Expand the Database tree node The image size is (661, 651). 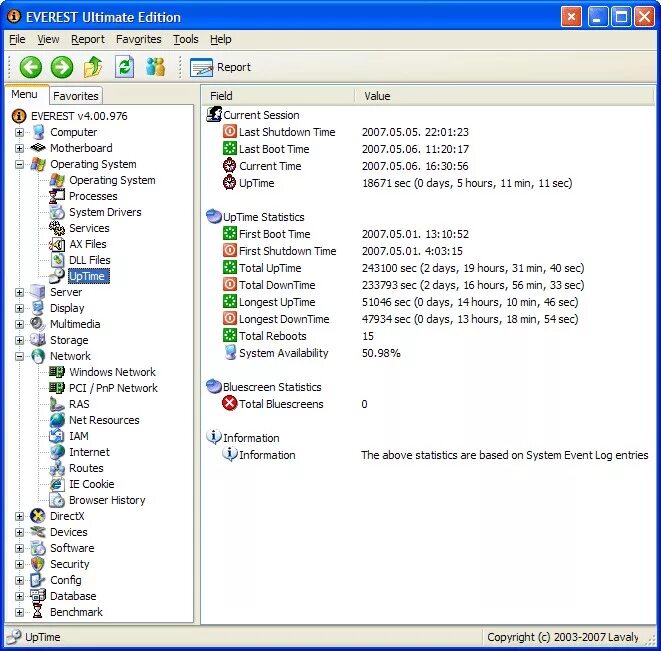19,596
